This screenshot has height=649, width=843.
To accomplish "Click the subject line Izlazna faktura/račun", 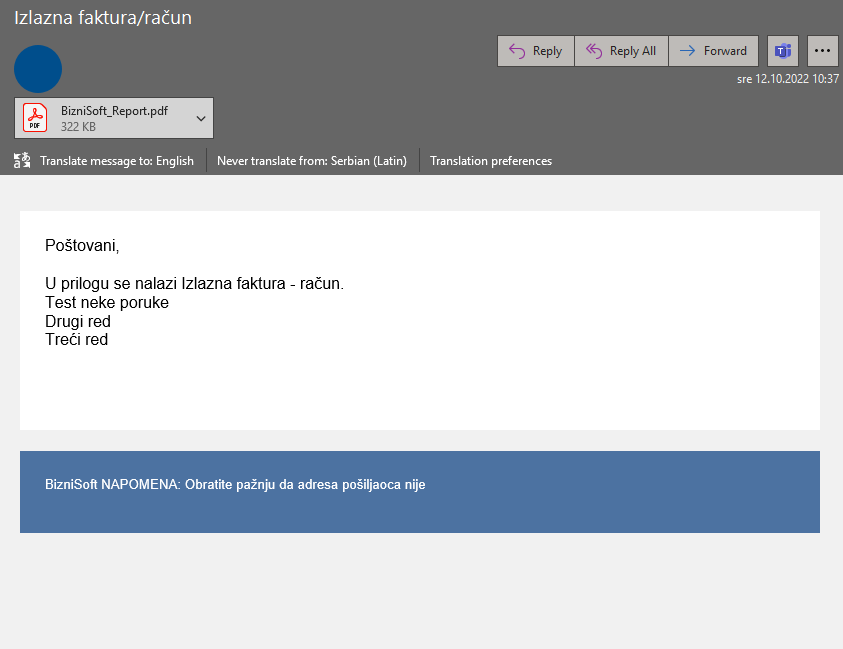I will pos(103,18).
